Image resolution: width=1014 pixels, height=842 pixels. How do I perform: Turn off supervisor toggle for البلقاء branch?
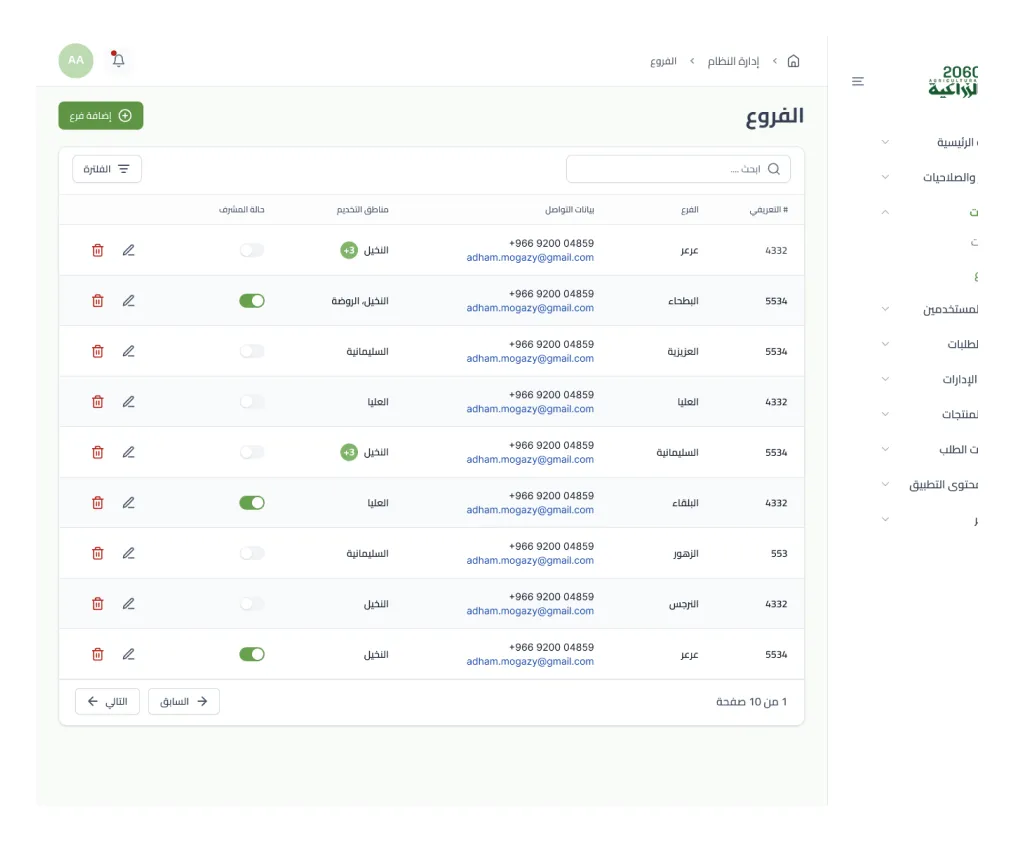[252, 503]
